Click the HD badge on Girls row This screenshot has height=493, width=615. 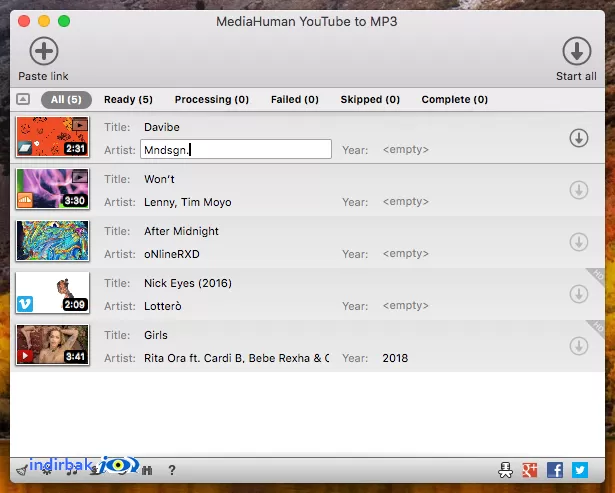[x=597, y=327]
